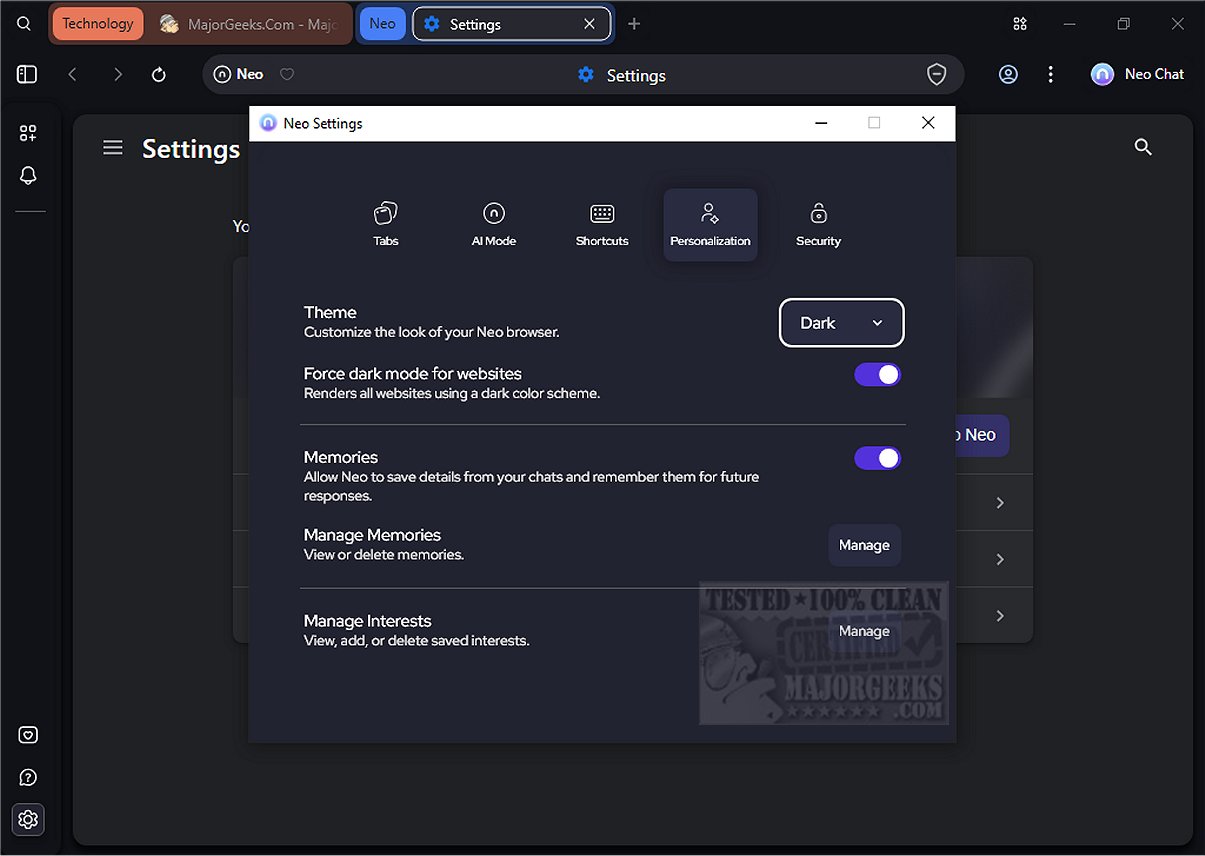Disable the Memories toggle

click(877, 458)
